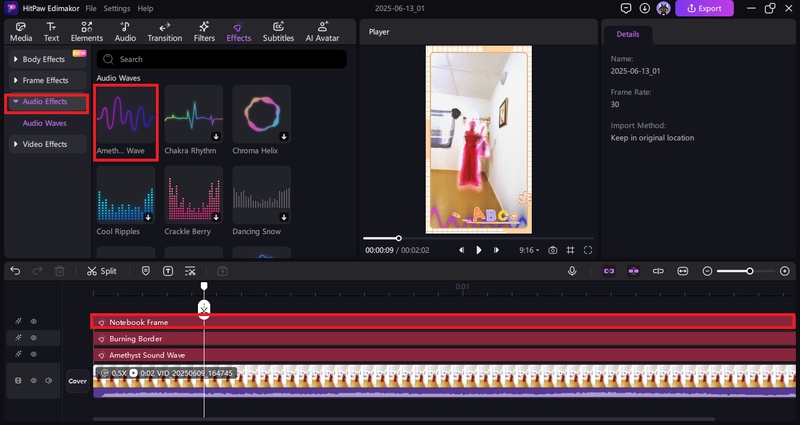Expand the Body Effects category

(45, 60)
